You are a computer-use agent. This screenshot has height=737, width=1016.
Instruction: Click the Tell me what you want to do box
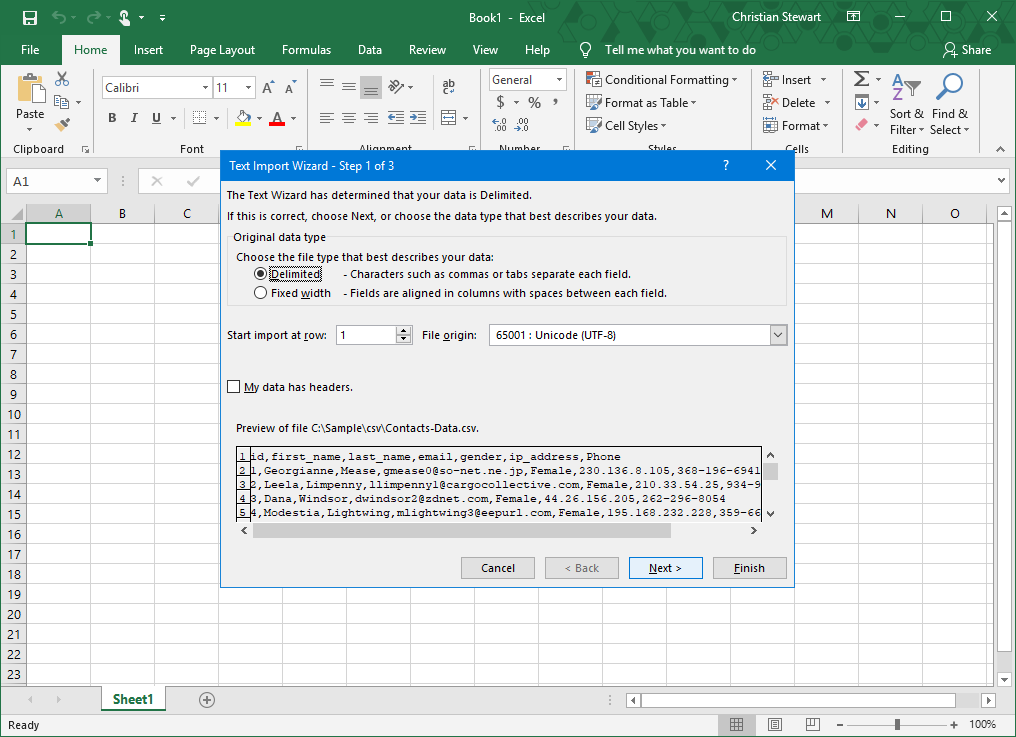(x=680, y=50)
